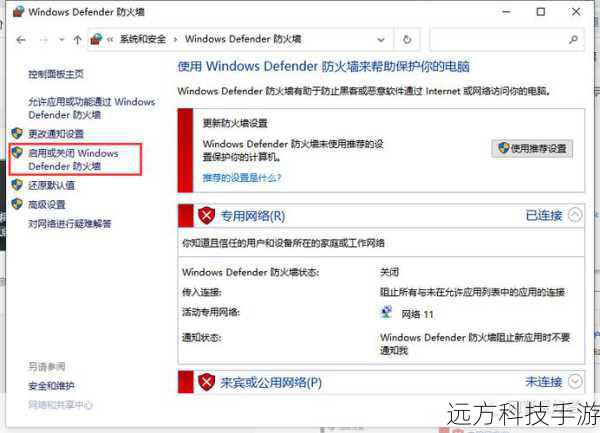Viewport: 600px width, 433px height.
Task: Collapse 专用网络 section with chevron
Action: pyautogui.click(x=575, y=215)
